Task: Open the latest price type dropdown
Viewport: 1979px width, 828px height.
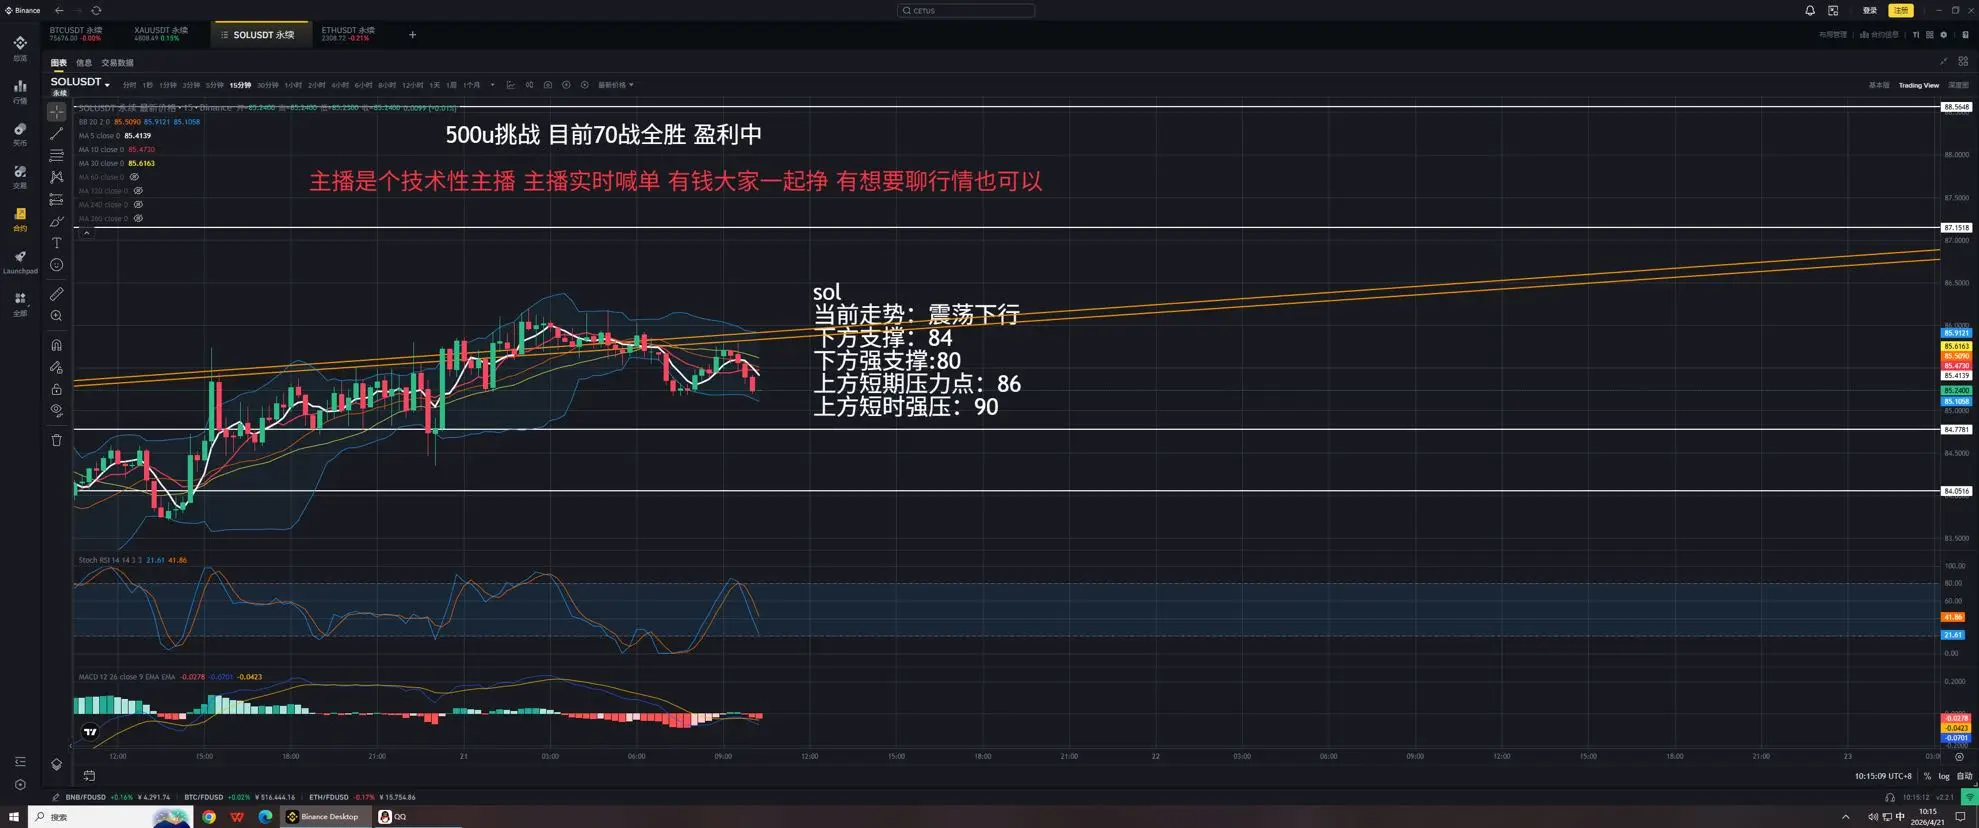Action: (x=615, y=85)
